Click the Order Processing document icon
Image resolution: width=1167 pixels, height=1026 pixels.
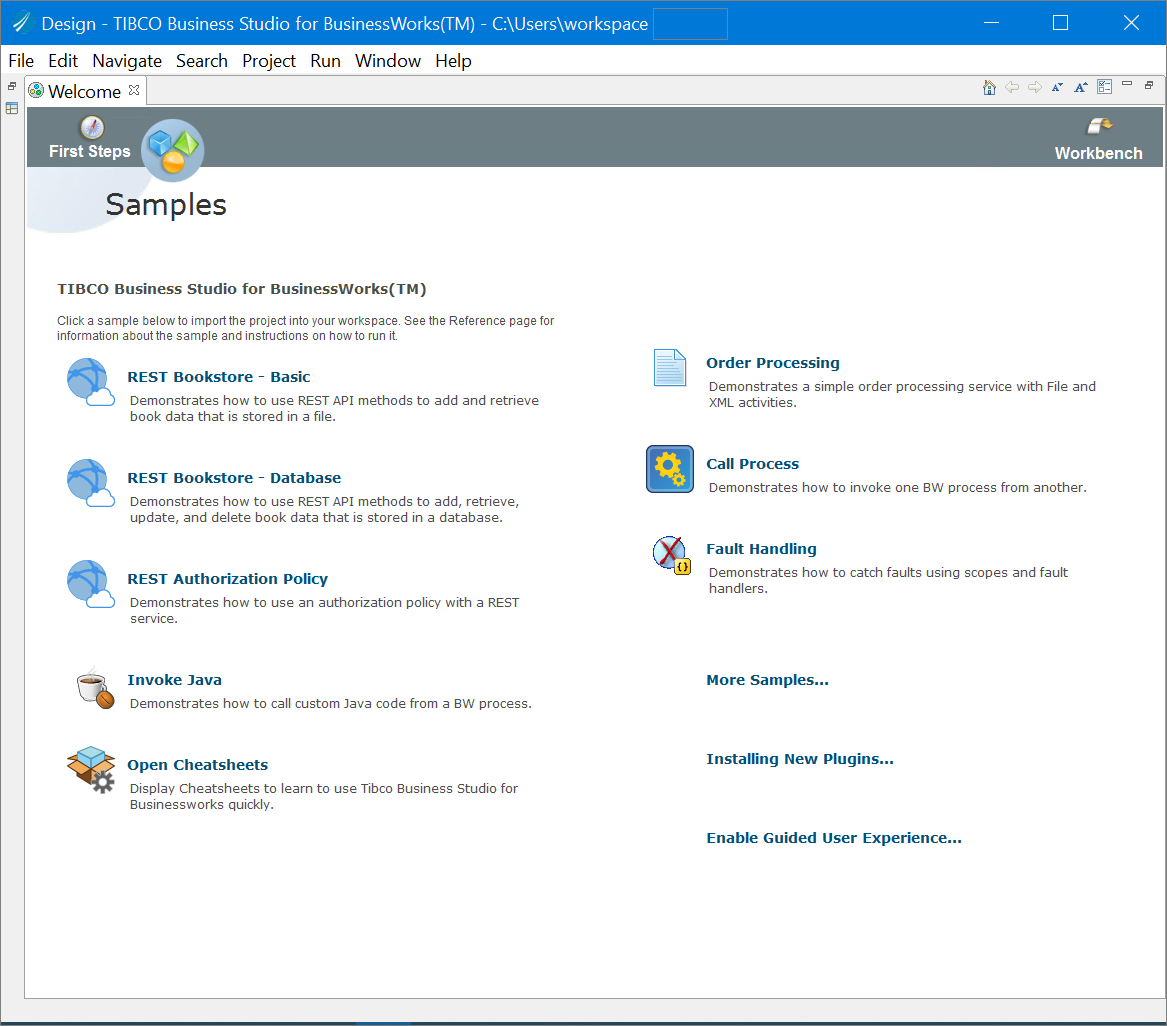click(670, 368)
